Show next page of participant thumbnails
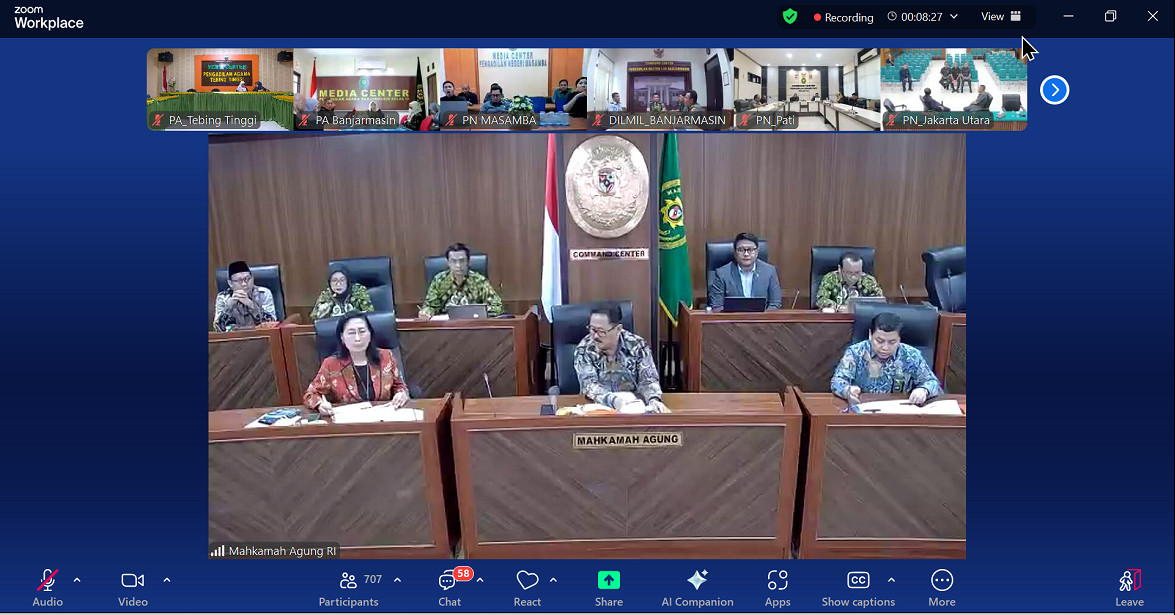 click(x=1054, y=90)
